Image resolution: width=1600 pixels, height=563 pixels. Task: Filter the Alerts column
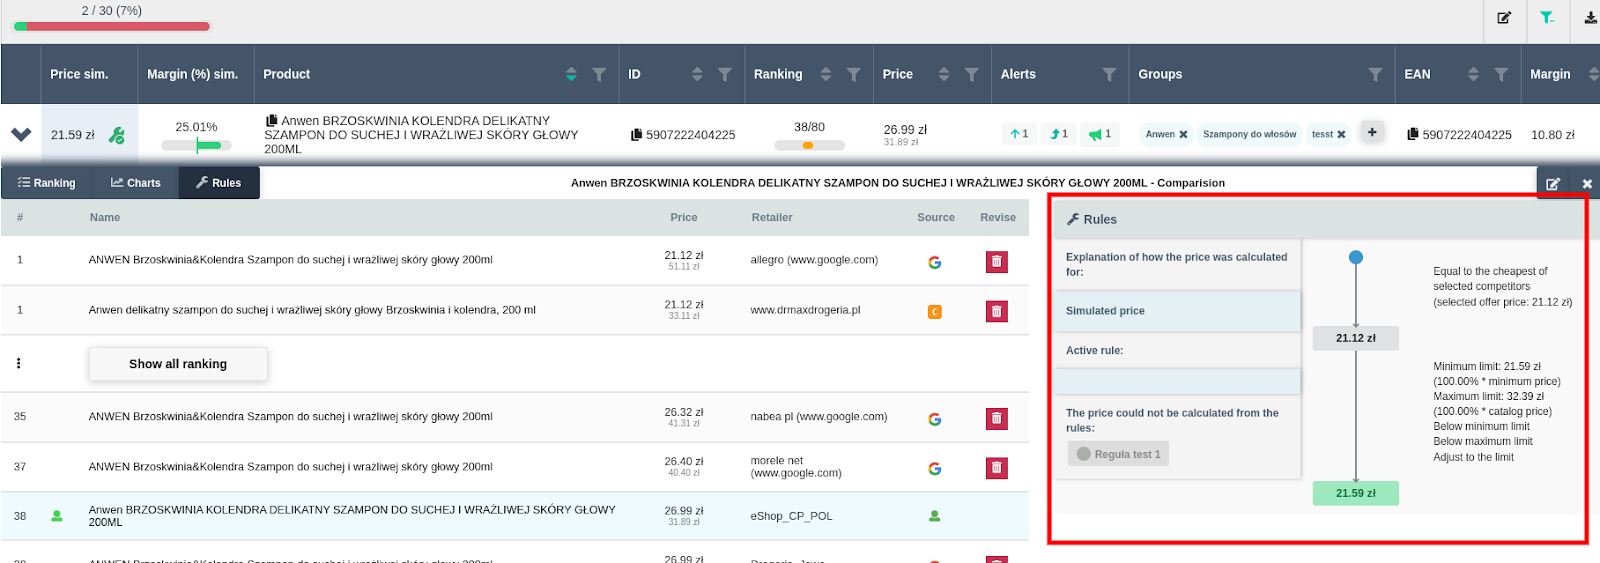pyautogui.click(x=1109, y=74)
